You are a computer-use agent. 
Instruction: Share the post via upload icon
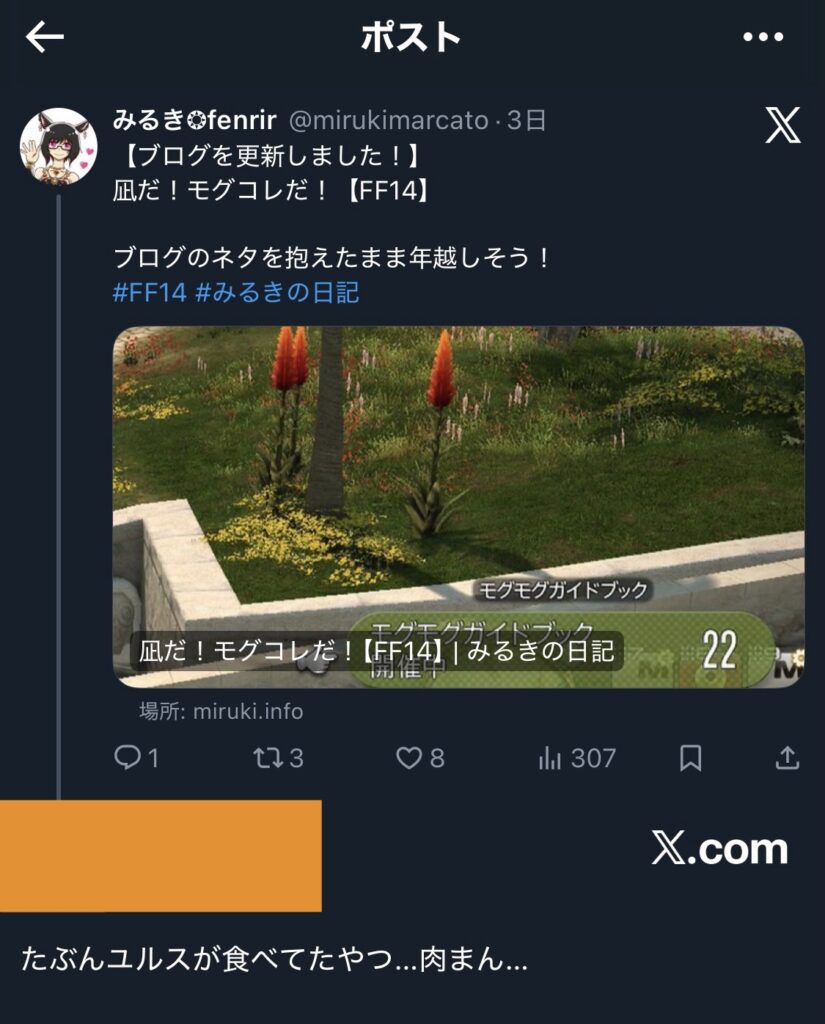[x=787, y=758]
